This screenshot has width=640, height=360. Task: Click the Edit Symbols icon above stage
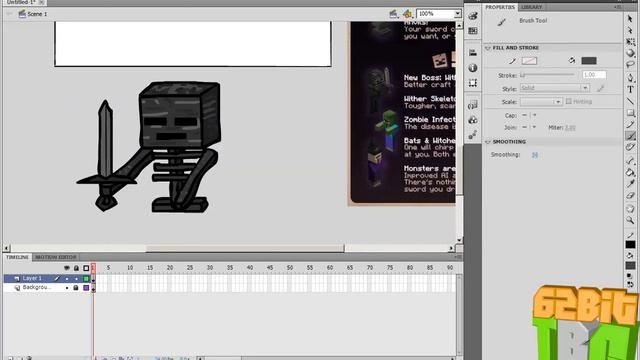click(407, 14)
